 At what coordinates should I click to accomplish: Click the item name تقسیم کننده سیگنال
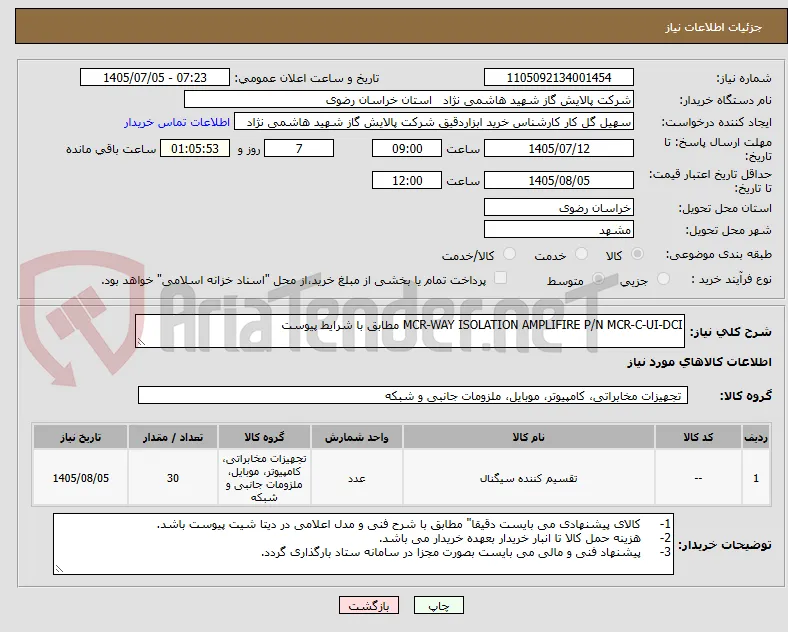pyautogui.click(x=529, y=478)
